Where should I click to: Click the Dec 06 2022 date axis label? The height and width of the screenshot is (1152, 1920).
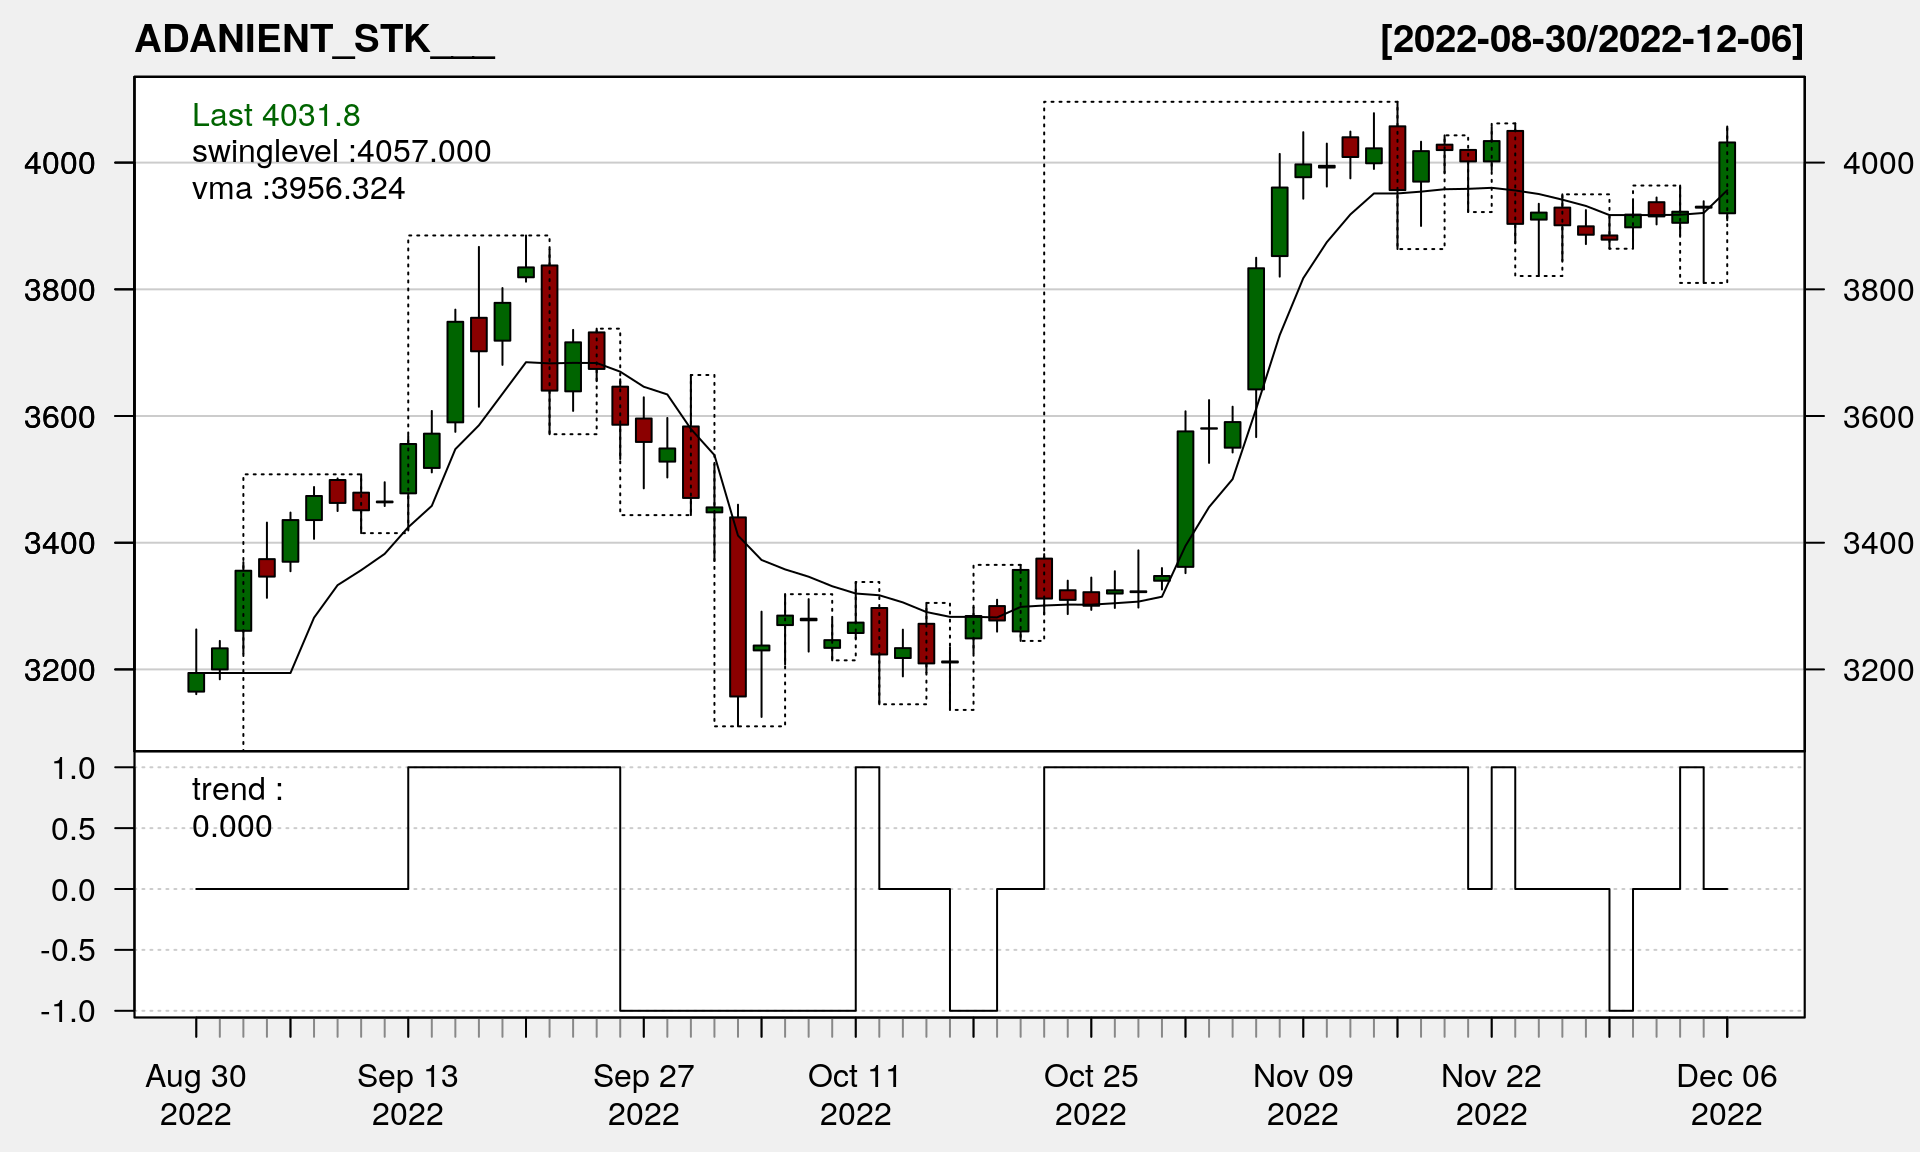(1727, 1095)
